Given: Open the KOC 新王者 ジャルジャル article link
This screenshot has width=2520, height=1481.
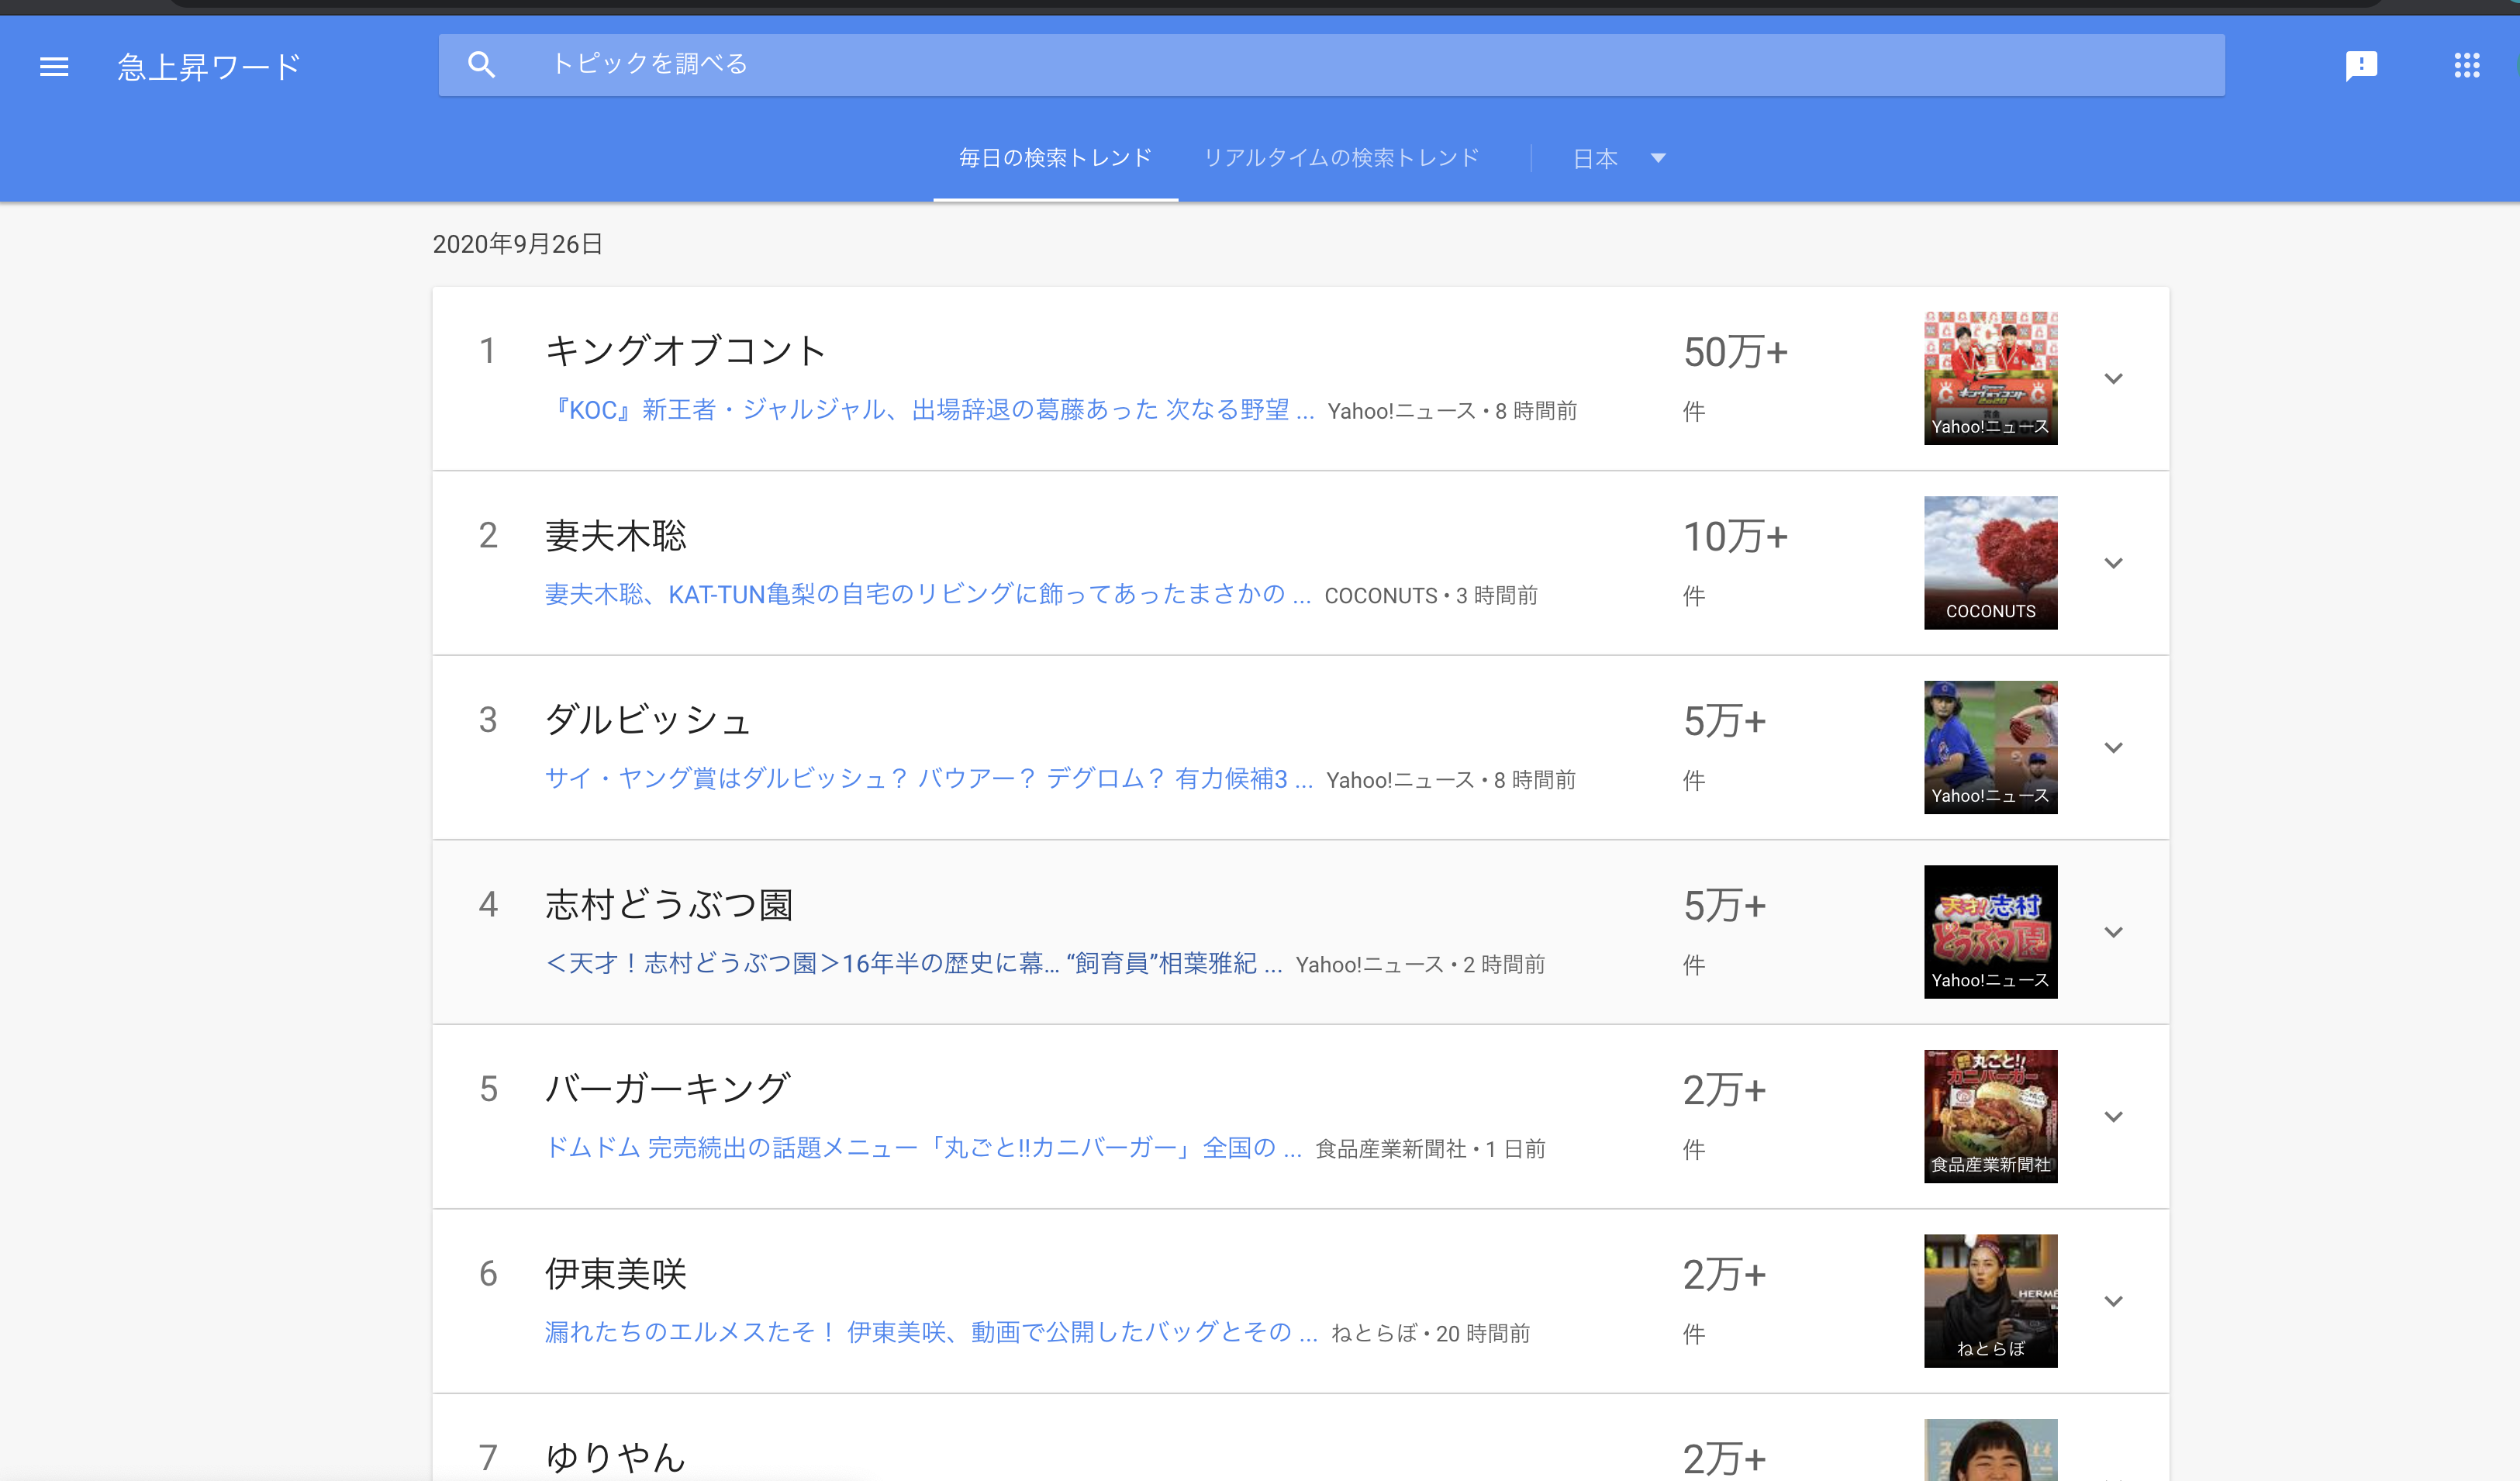Looking at the screenshot, I should click(x=930, y=410).
